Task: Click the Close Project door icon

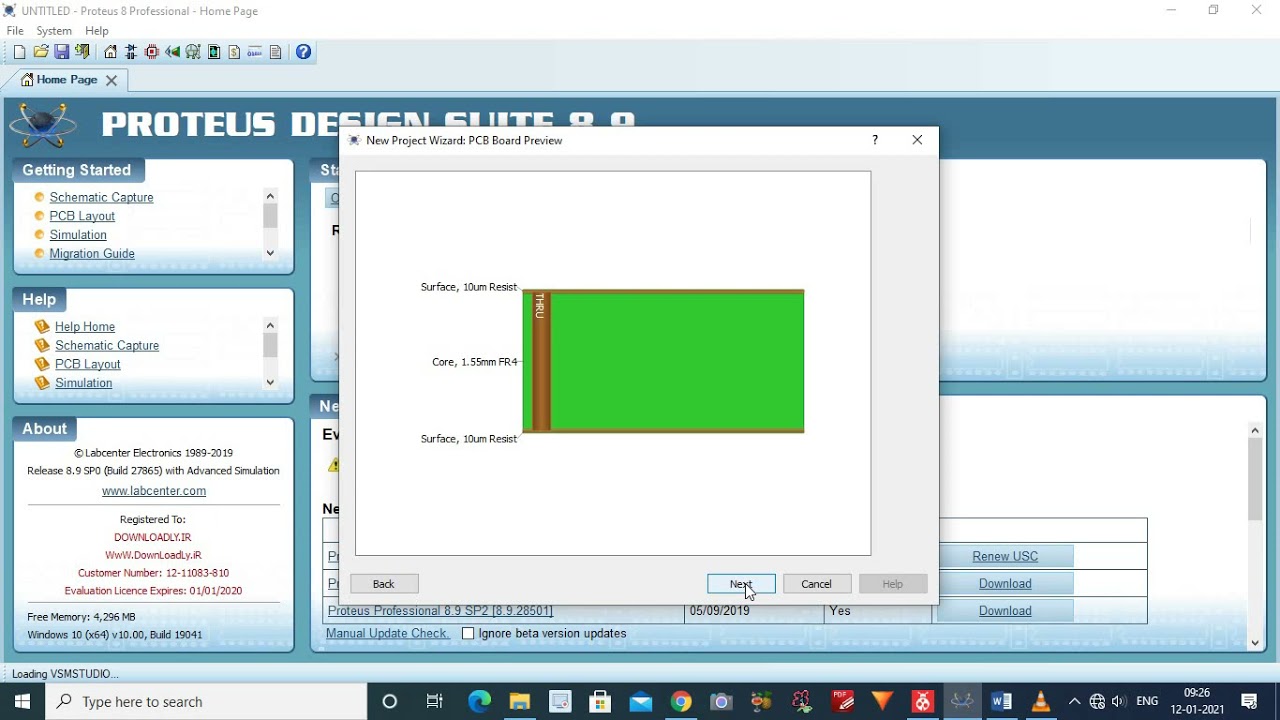Action: point(82,52)
